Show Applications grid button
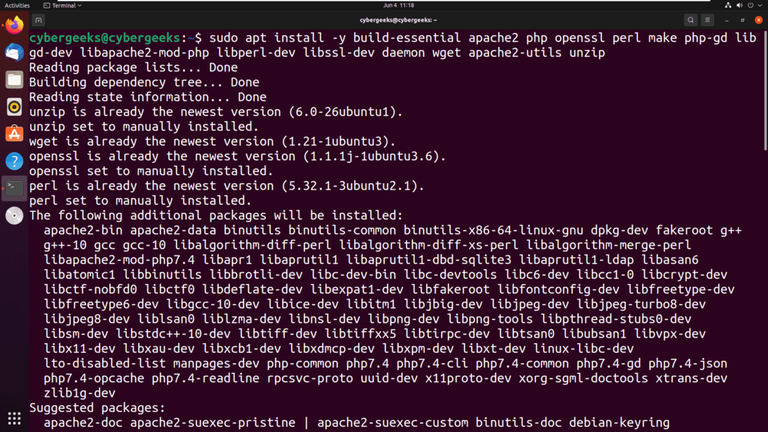768x432 pixels. click(x=14, y=418)
